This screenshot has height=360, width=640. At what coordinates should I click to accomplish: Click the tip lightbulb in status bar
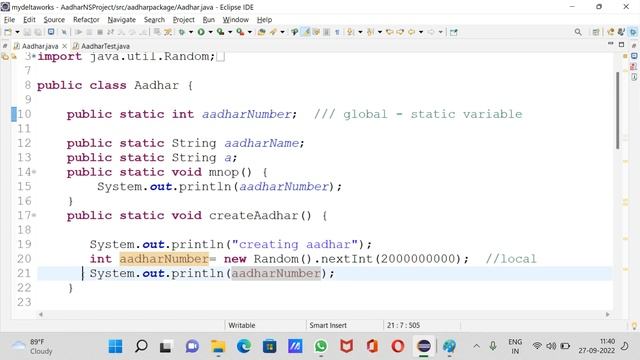pos(634,326)
